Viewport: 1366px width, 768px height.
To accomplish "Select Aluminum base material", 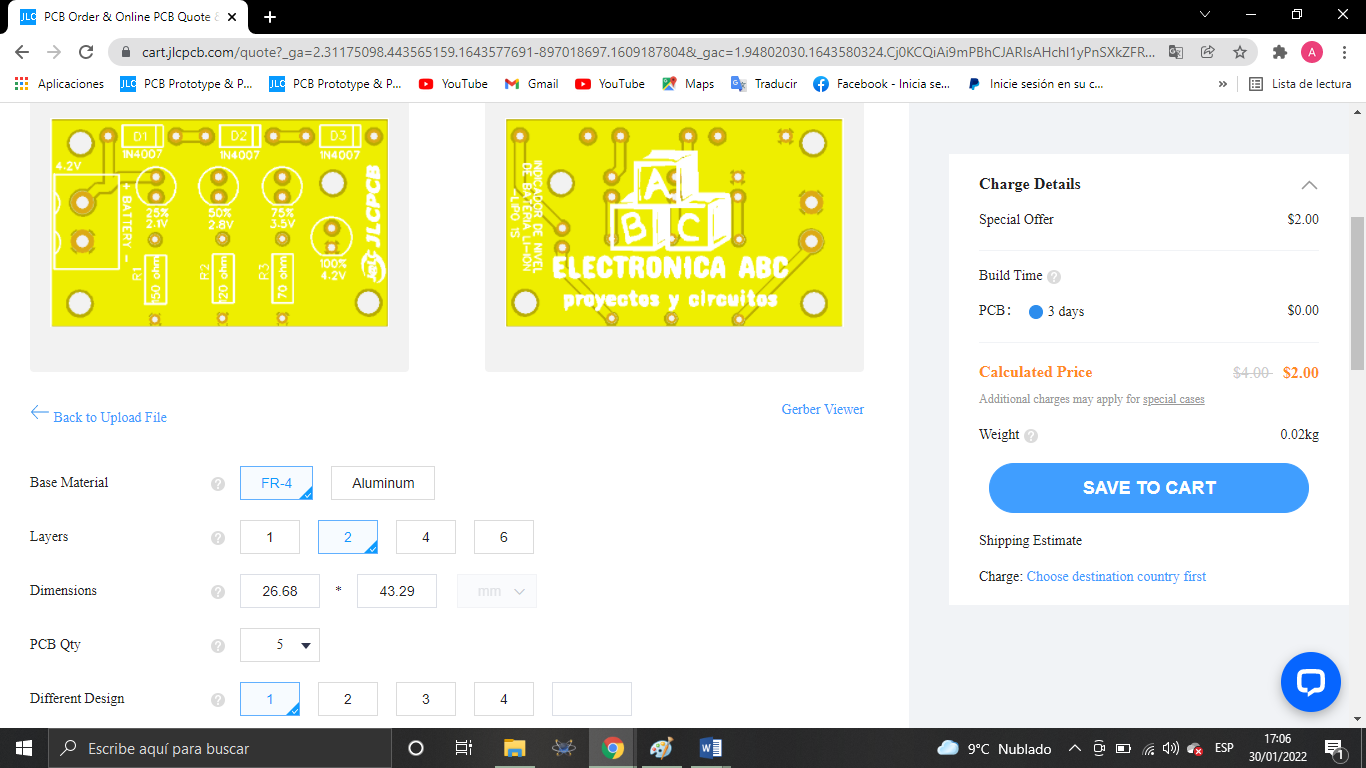I will [383, 483].
